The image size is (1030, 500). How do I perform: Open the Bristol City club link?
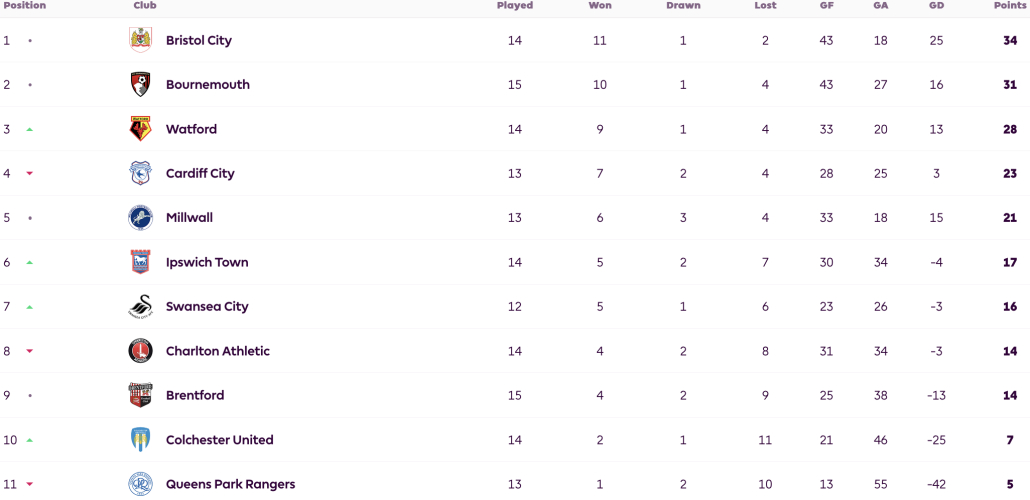[x=198, y=40]
